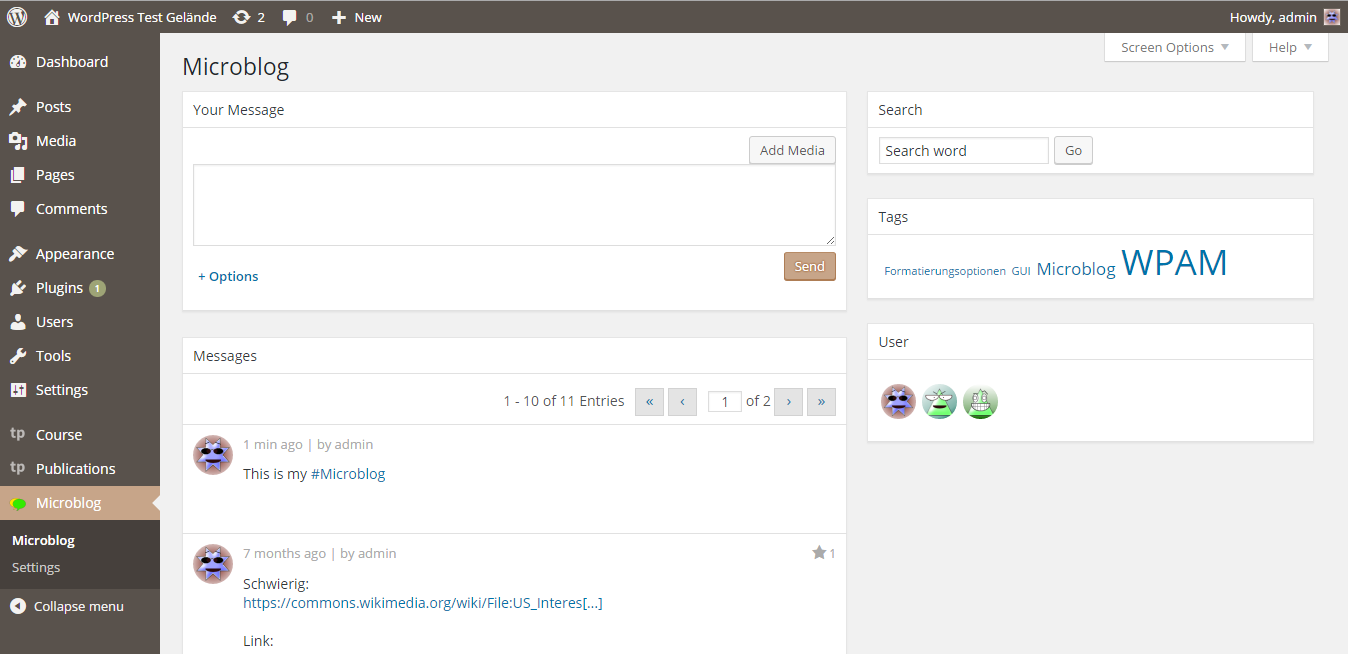Click the Microblog tag in the Tags box
This screenshot has width=1348, height=654.
pyautogui.click(x=1076, y=269)
